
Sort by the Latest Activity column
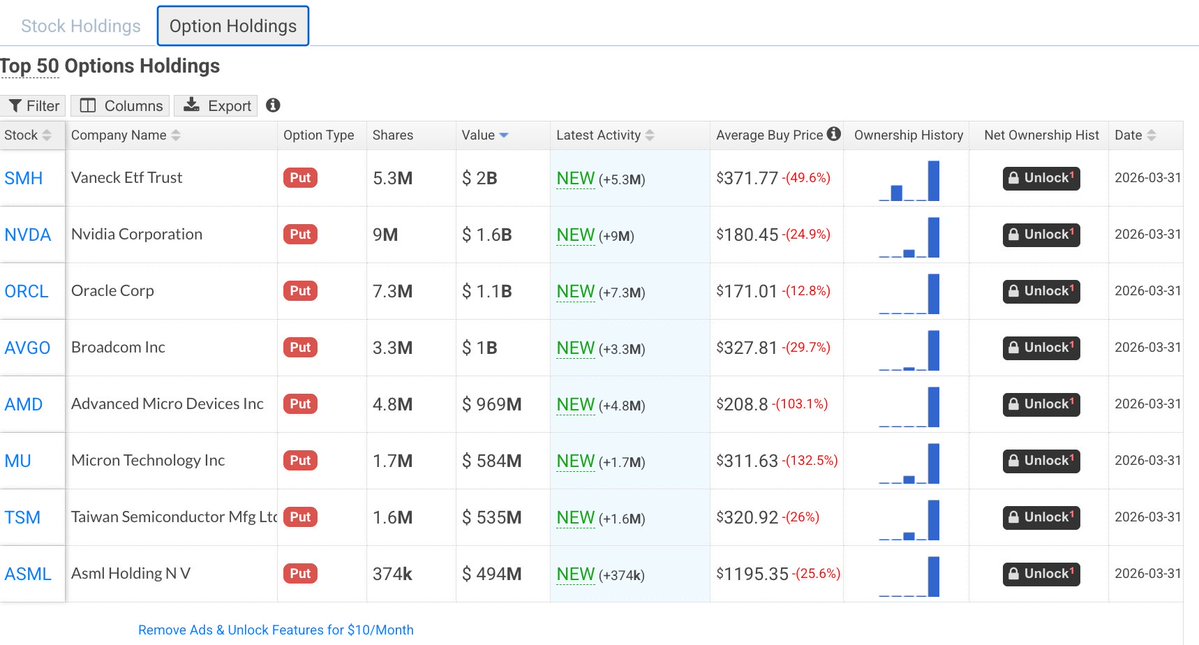(605, 135)
